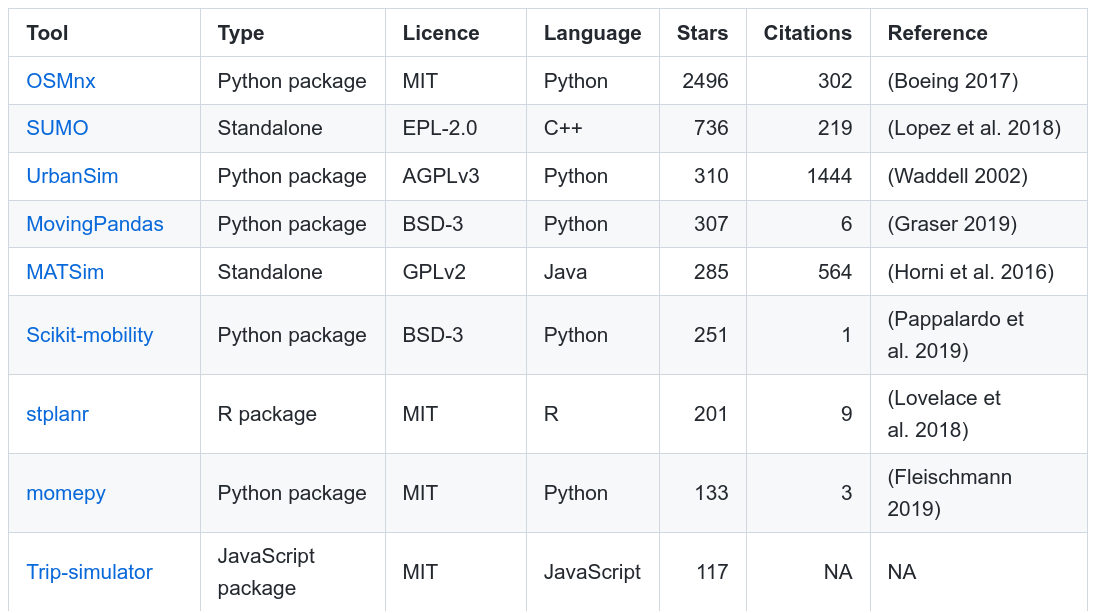1106x613 pixels.
Task: Visit the MATSim link
Action: [x=65, y=272]
